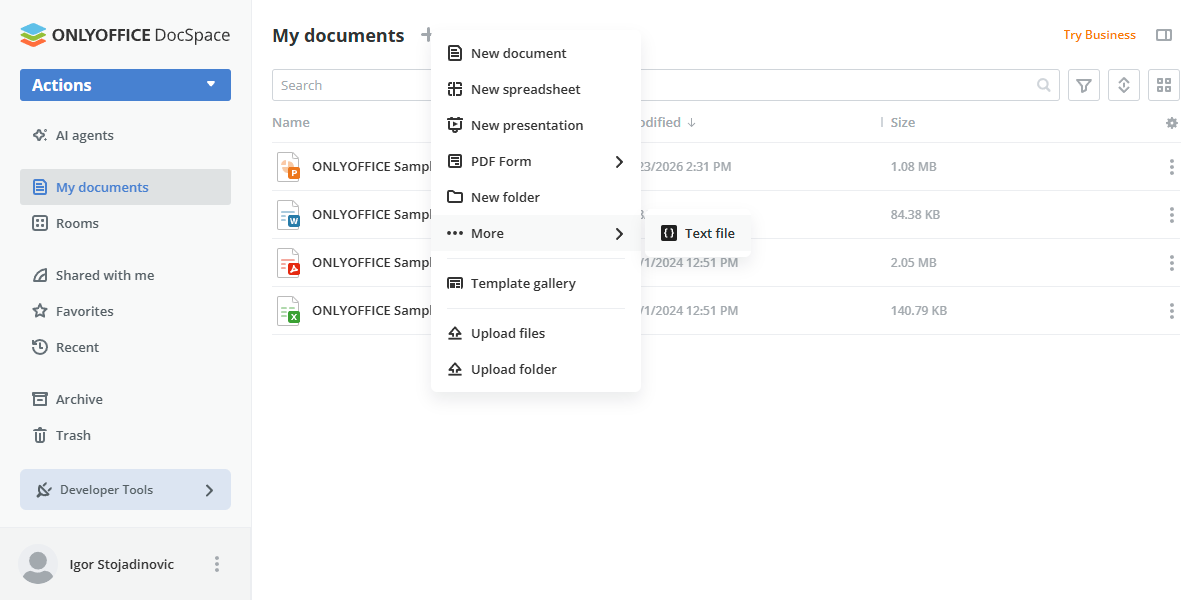Image resolution: width=1200 pixels, height=600 pixels.
Task: Click the search magnifier icon
Action: tap(1044, 85)
